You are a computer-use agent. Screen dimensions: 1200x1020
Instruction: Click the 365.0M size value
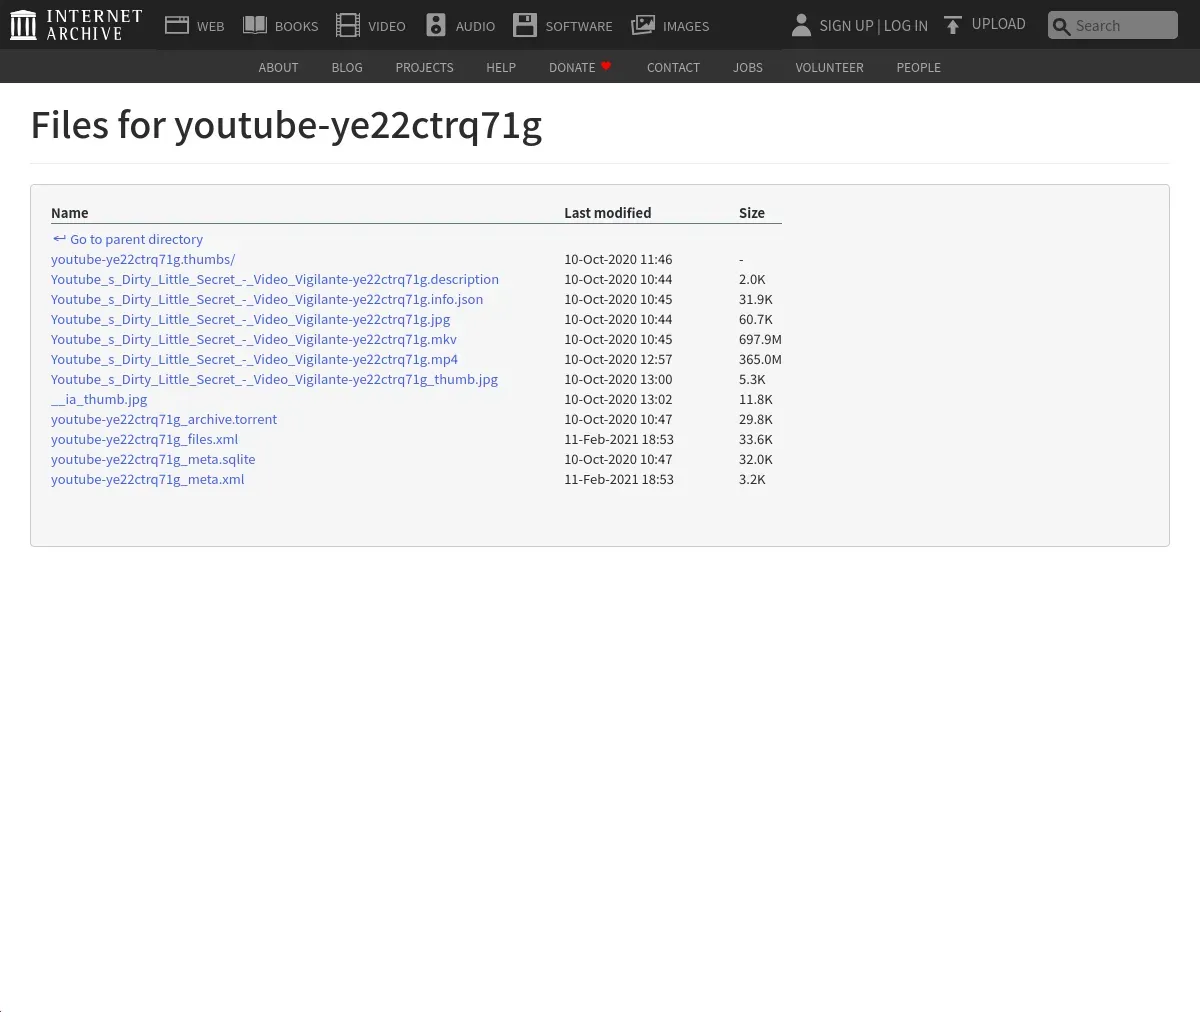click(760, 359)
